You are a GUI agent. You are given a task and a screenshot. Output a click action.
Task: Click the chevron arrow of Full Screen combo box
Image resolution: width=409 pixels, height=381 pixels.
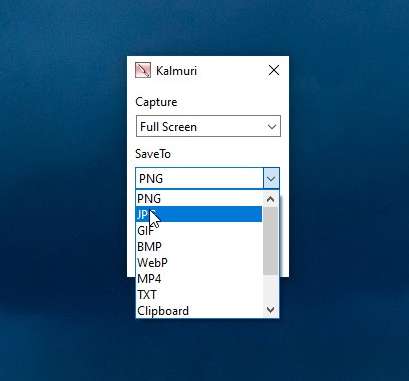[272, 127]
